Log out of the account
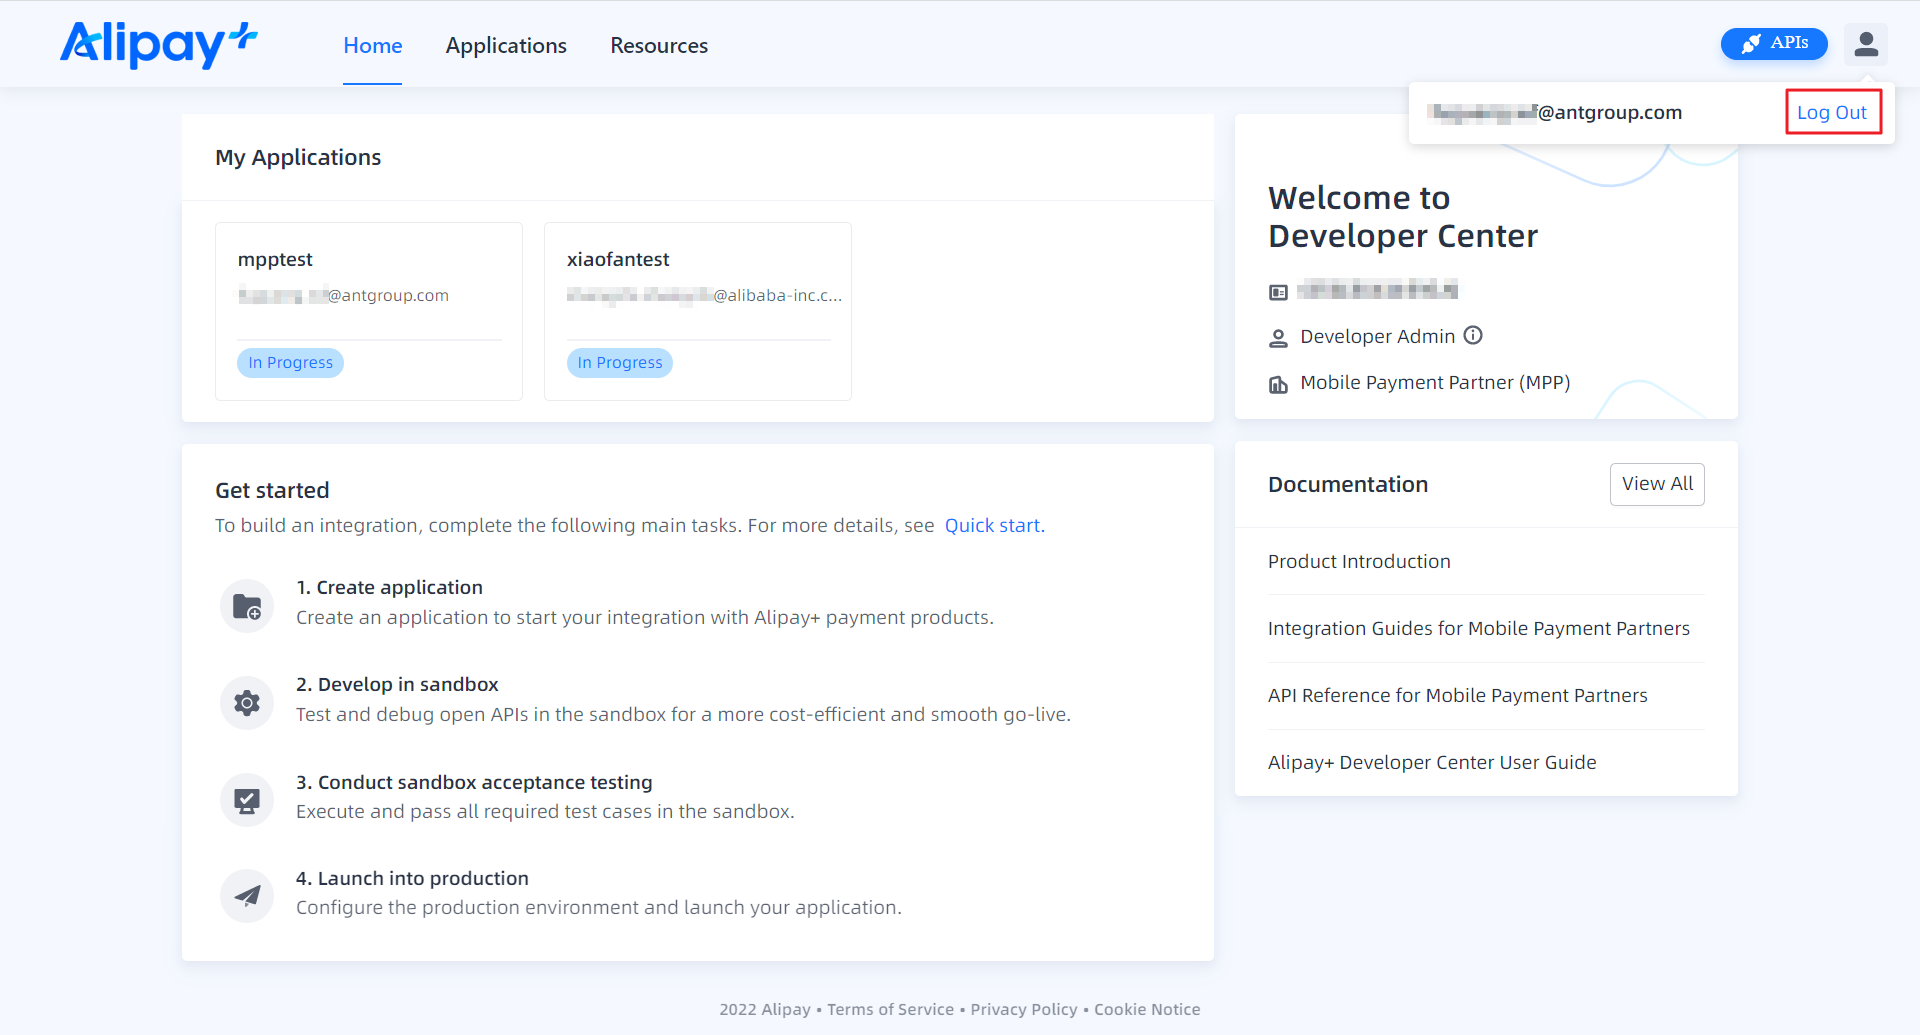This screenshot has width=1920, height=1035. click(x=1832, y=112)
